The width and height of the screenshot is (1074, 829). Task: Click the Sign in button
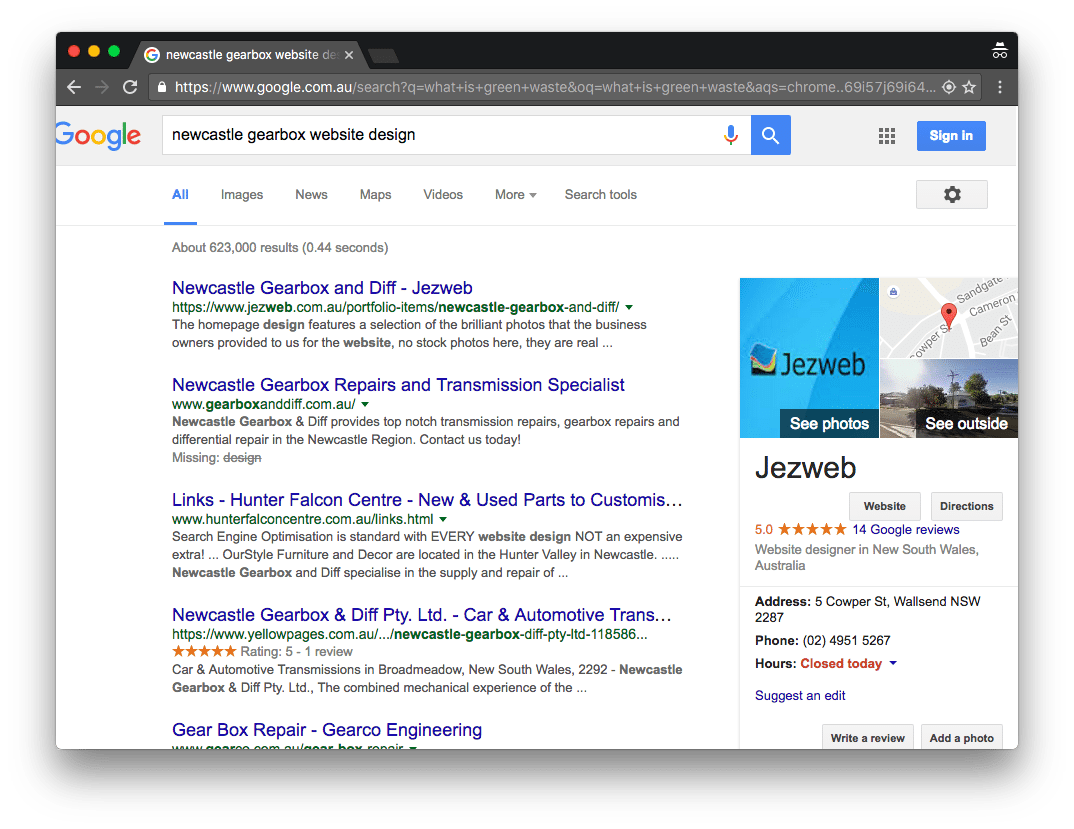point(951,136)
